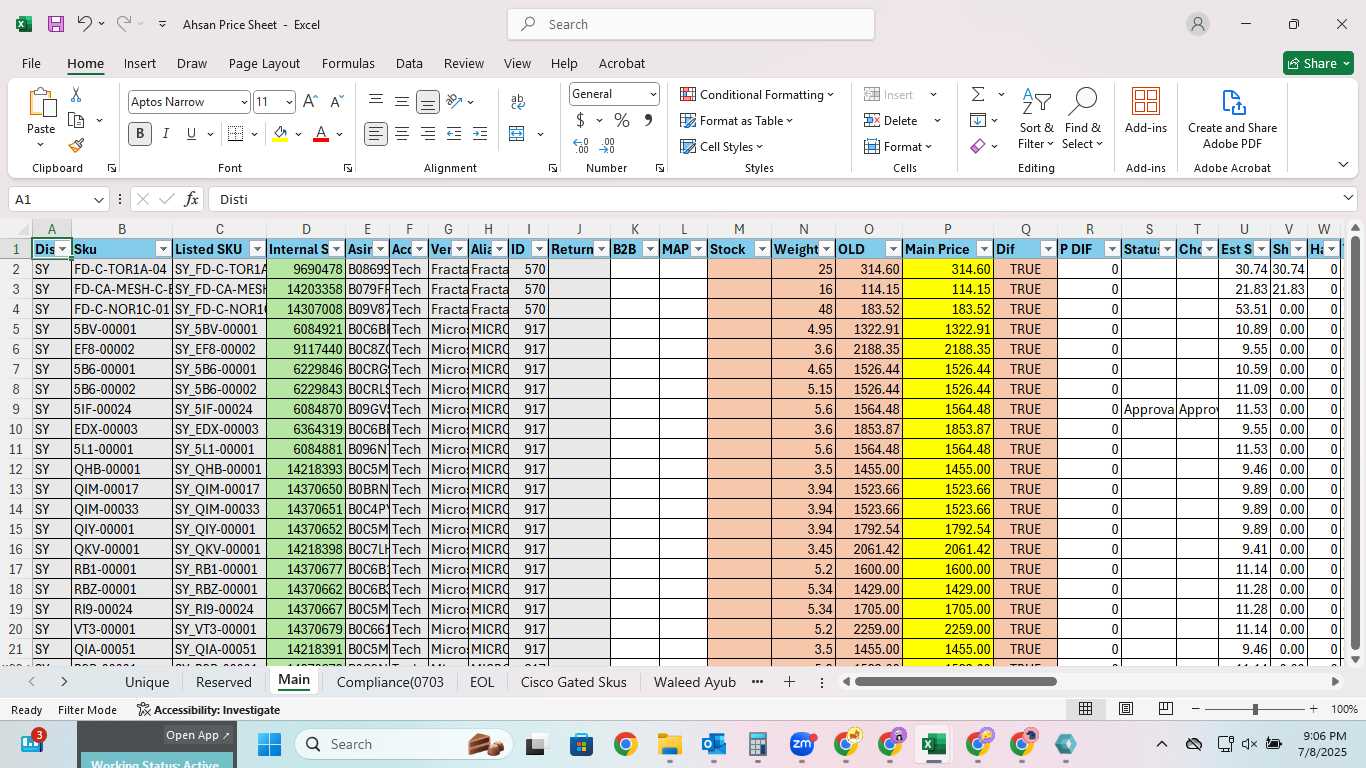Click the Decrease Indent icon

[x=454, y=134]
